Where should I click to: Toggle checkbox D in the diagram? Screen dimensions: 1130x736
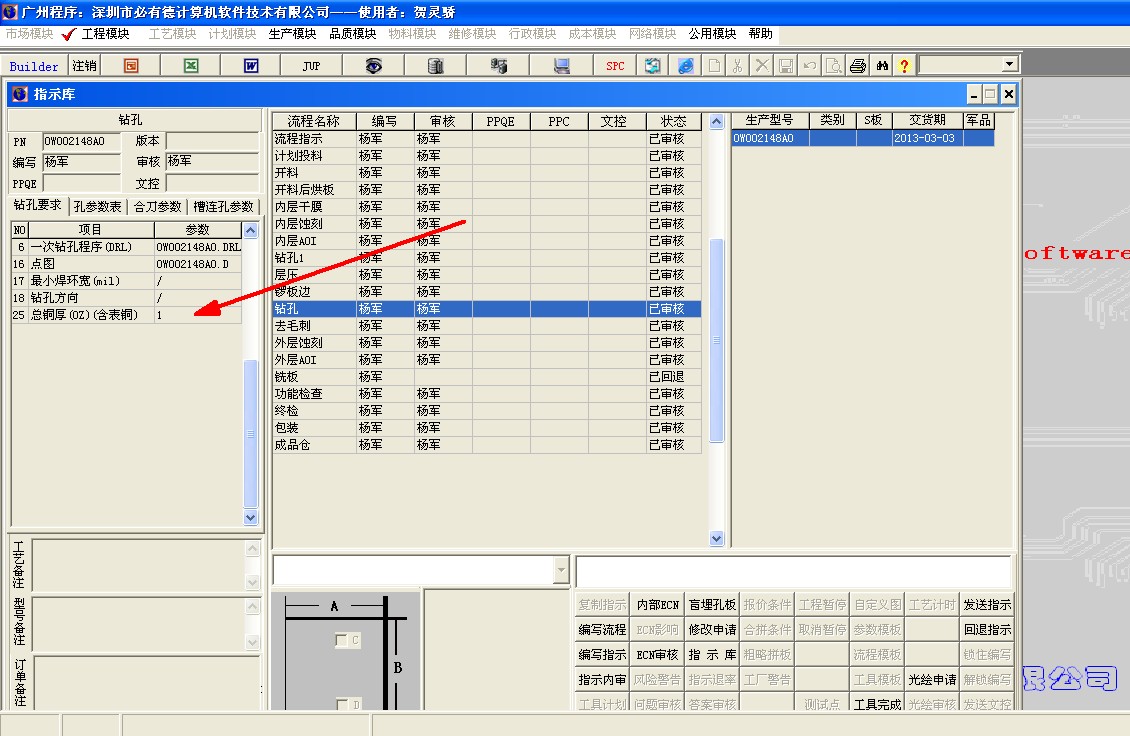tap(342, 704)
